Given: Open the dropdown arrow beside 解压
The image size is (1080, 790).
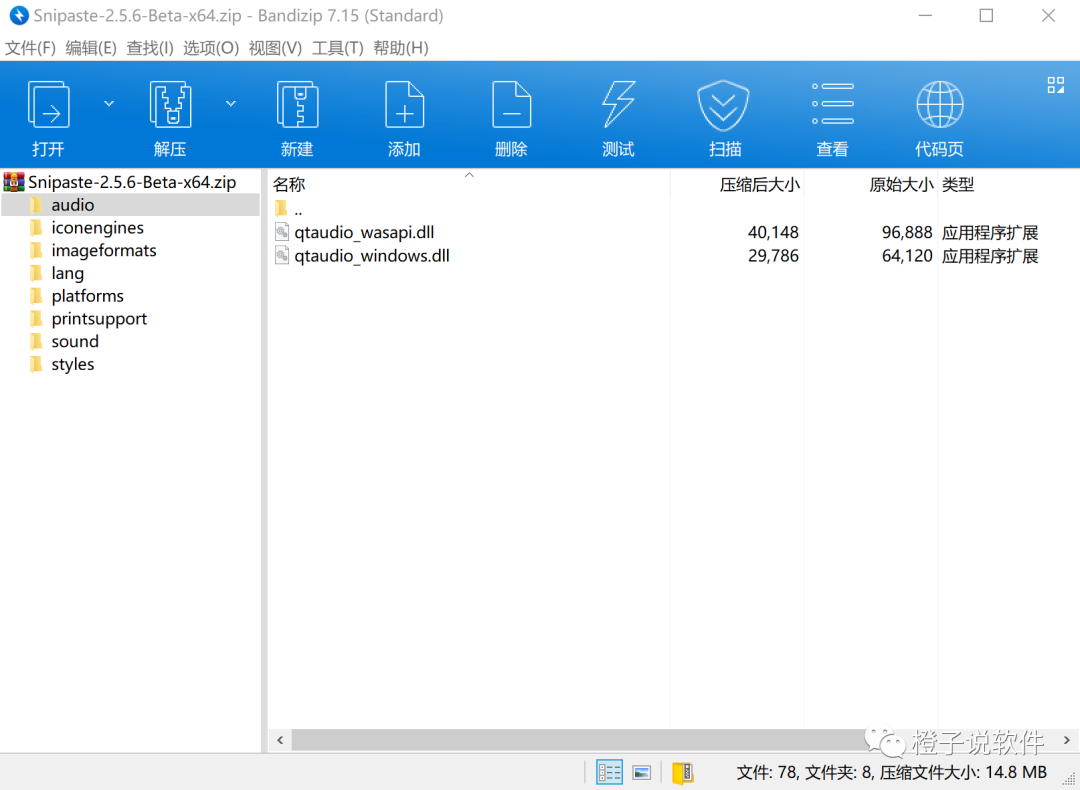Looking at the screenshot, I should click(x=231, y=103).
